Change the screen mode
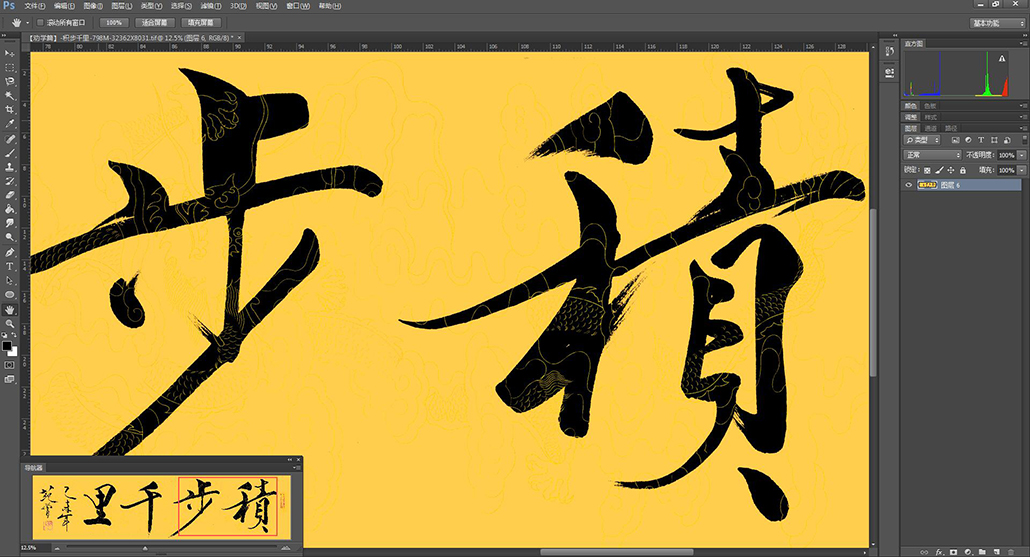 click(x=9, y=380)
